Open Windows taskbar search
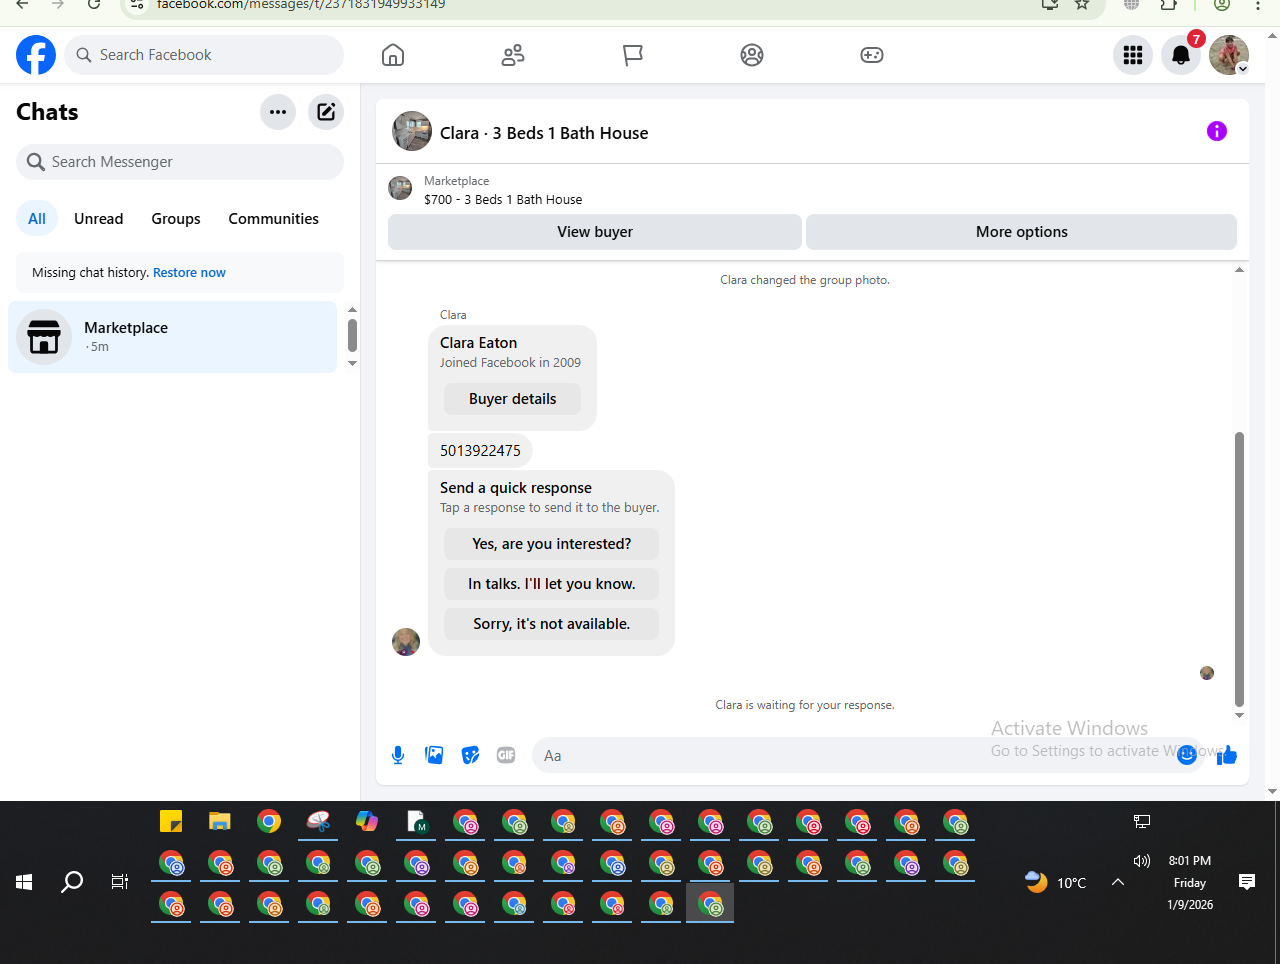 point(72,882)
